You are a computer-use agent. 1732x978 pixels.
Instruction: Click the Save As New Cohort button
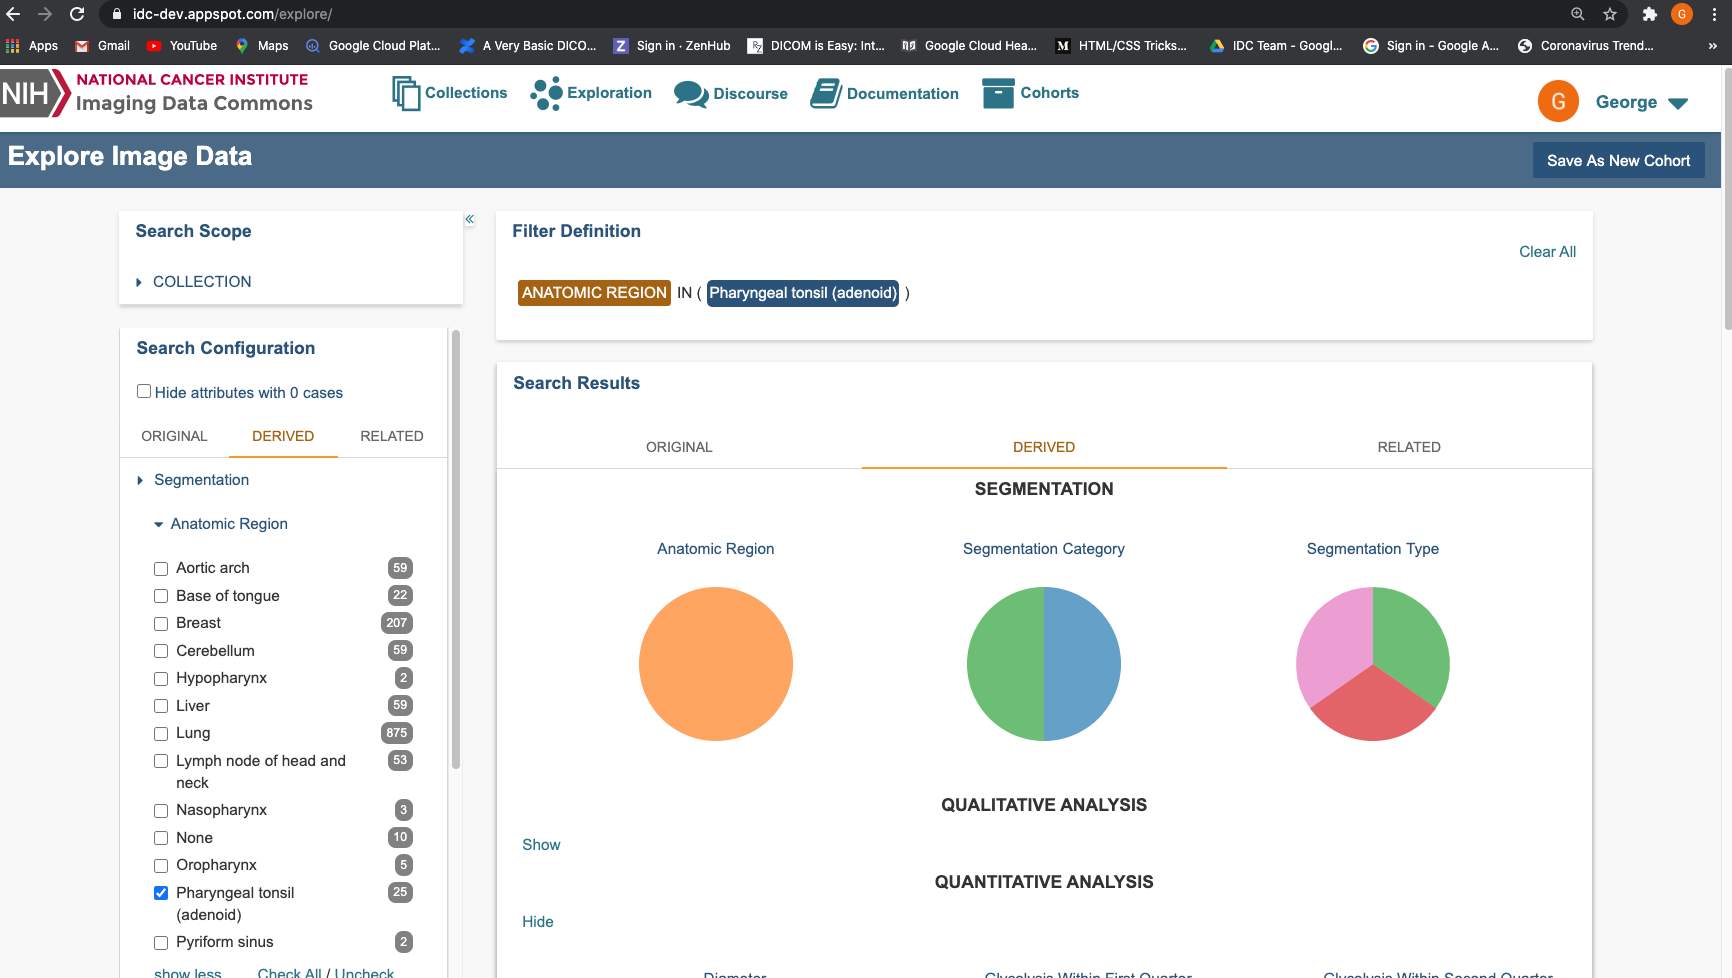[1618, 160]
